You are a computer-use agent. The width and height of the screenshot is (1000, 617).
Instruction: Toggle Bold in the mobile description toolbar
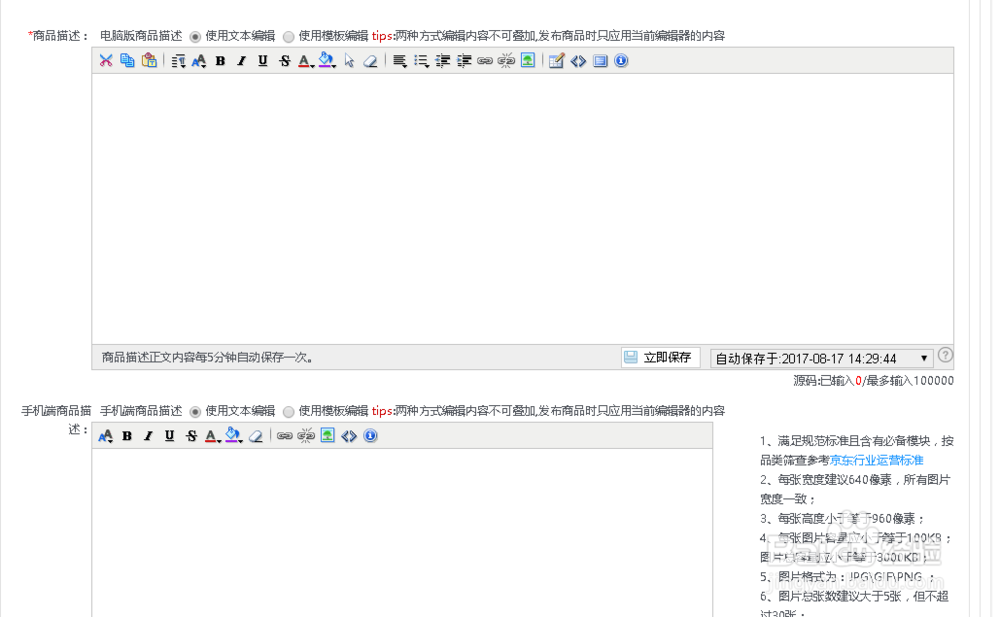coord(127,436)
